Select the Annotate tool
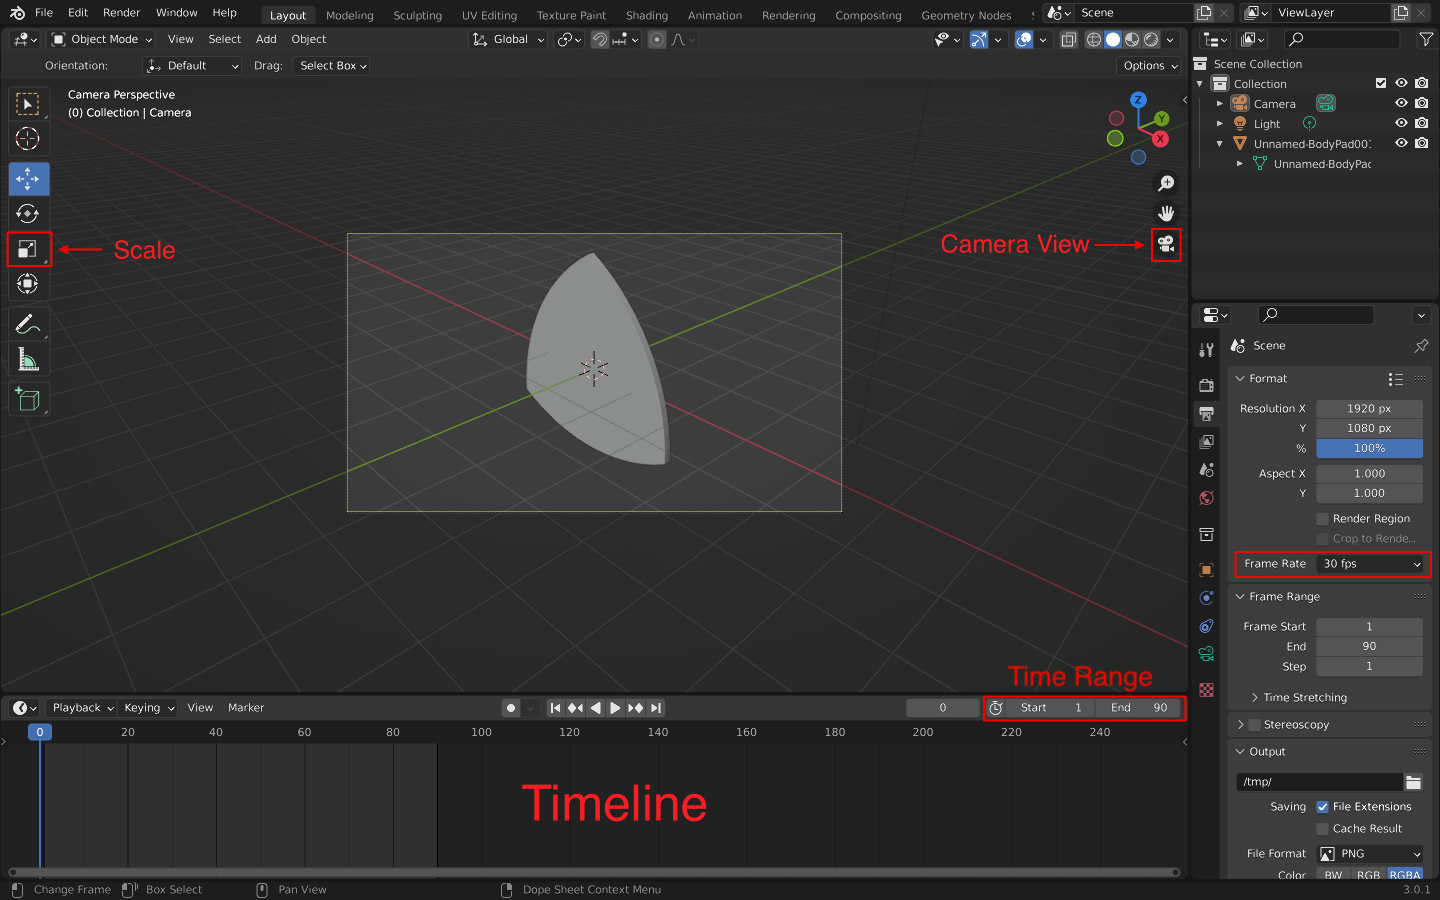1440x900 pixels. 28,323
